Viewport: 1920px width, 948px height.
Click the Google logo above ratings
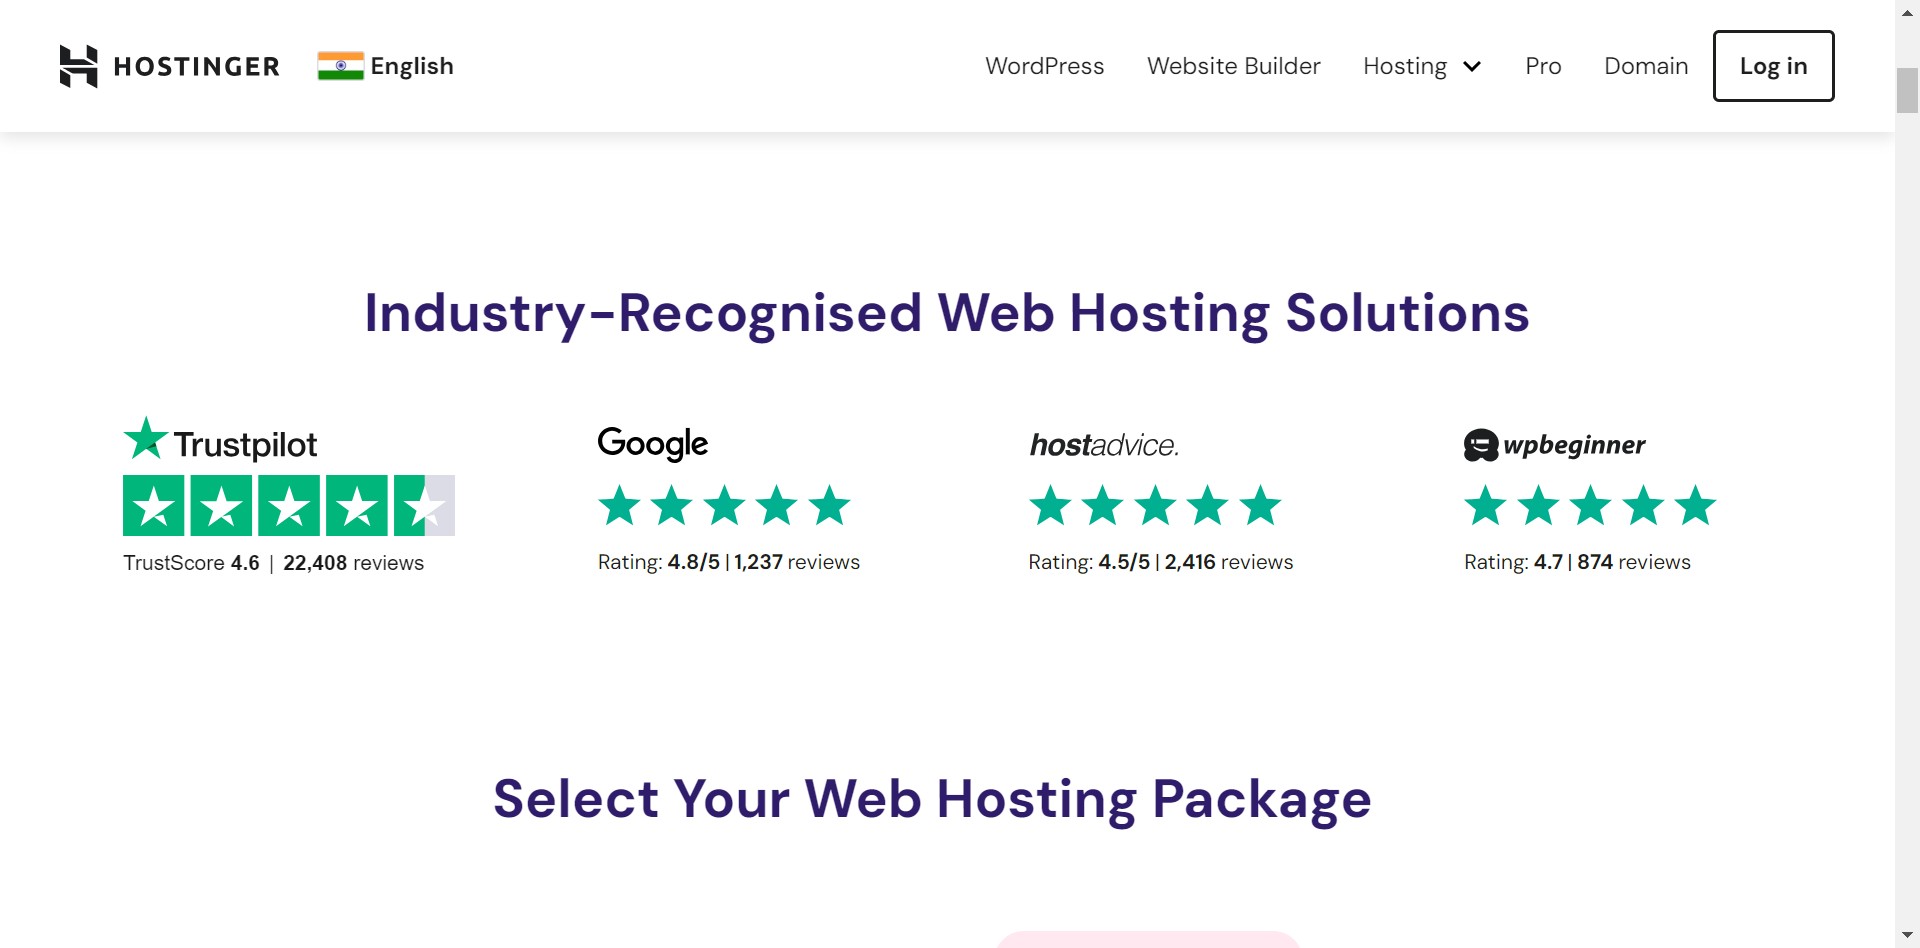(x=652, y=443)
